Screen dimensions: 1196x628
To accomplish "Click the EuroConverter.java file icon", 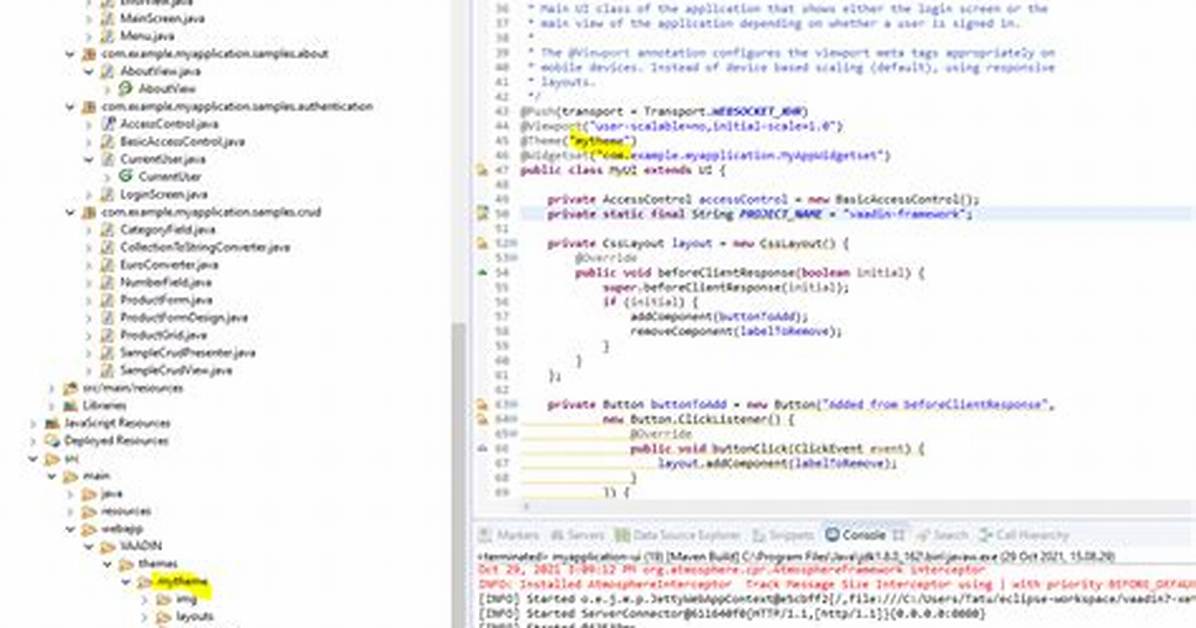I will click(x=108, y=265).
